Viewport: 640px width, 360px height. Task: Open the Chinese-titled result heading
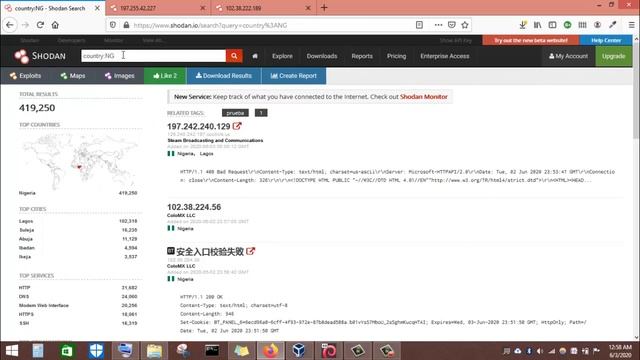[210, 252]
